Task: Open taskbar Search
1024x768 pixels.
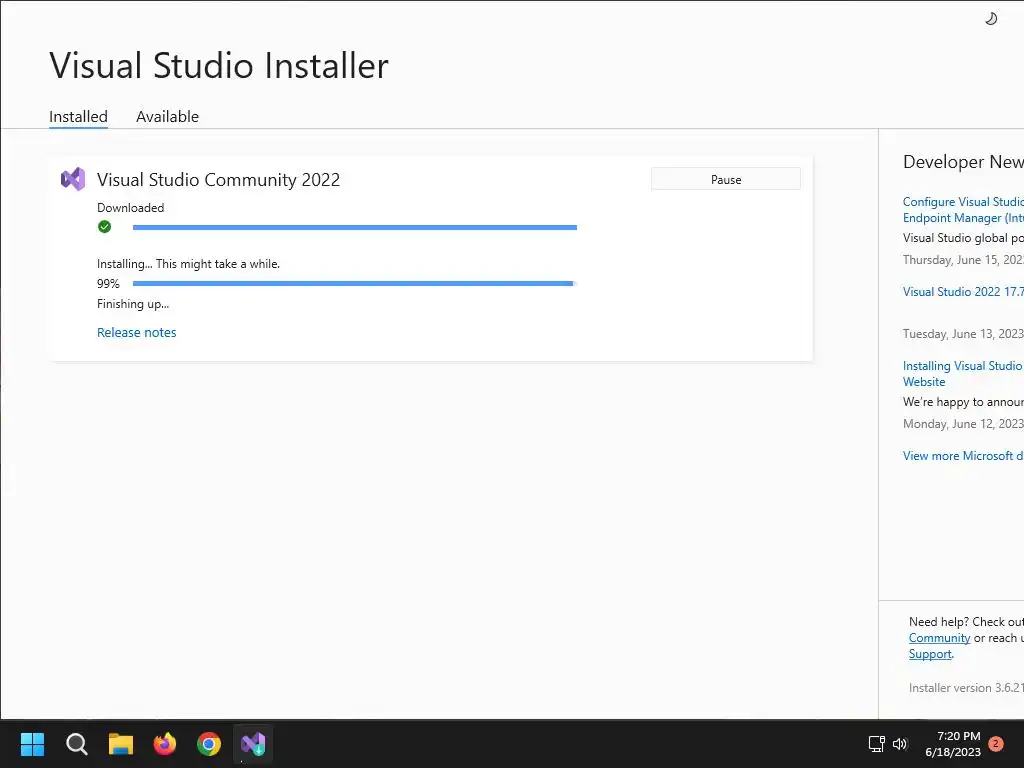Action: point(77,744)
